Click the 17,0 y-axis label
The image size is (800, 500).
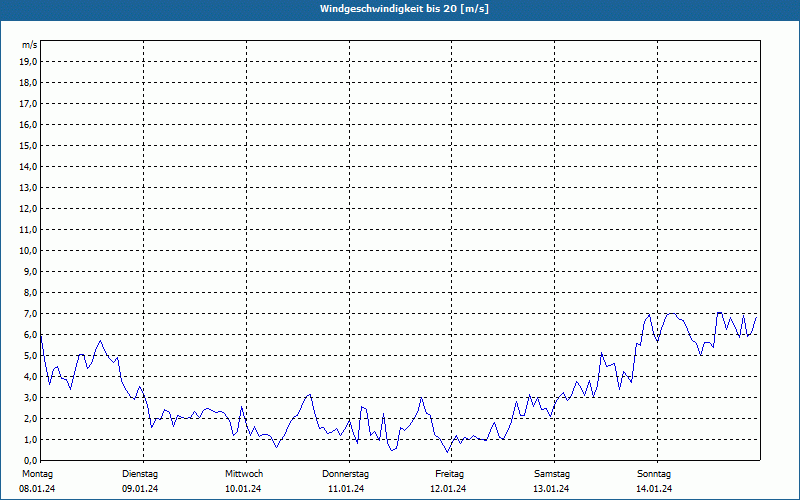pyautogui.click(x=28, y=104)
